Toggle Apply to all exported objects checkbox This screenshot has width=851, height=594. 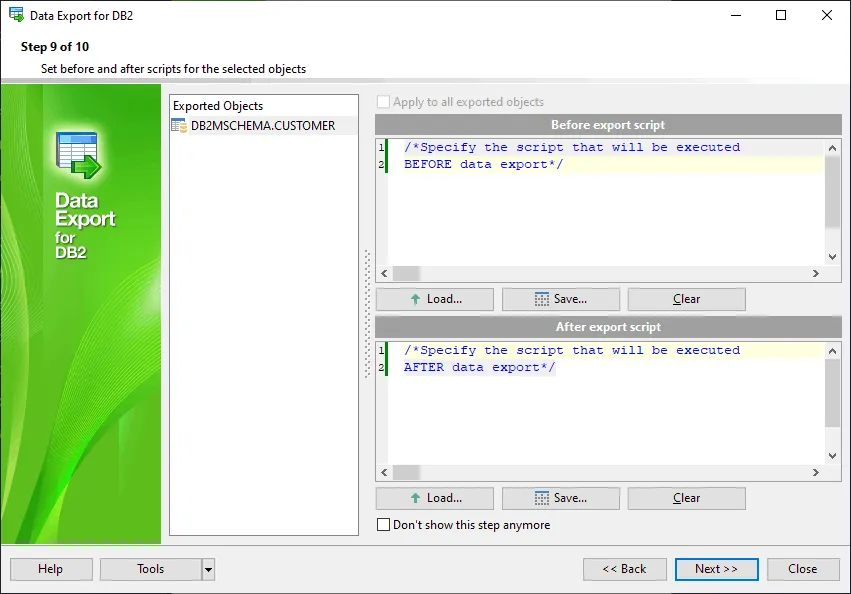click(x=383, y=102)
